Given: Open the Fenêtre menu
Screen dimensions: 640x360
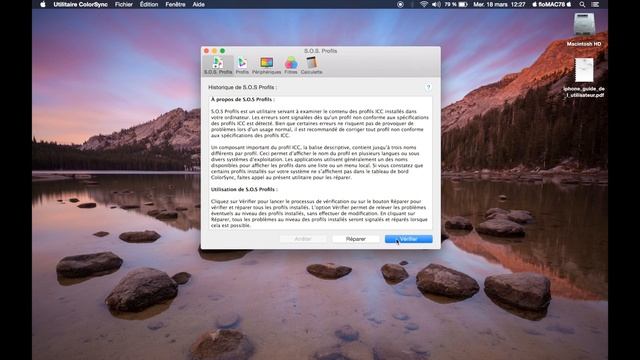Looking at the screenshot, I should 175,4.
